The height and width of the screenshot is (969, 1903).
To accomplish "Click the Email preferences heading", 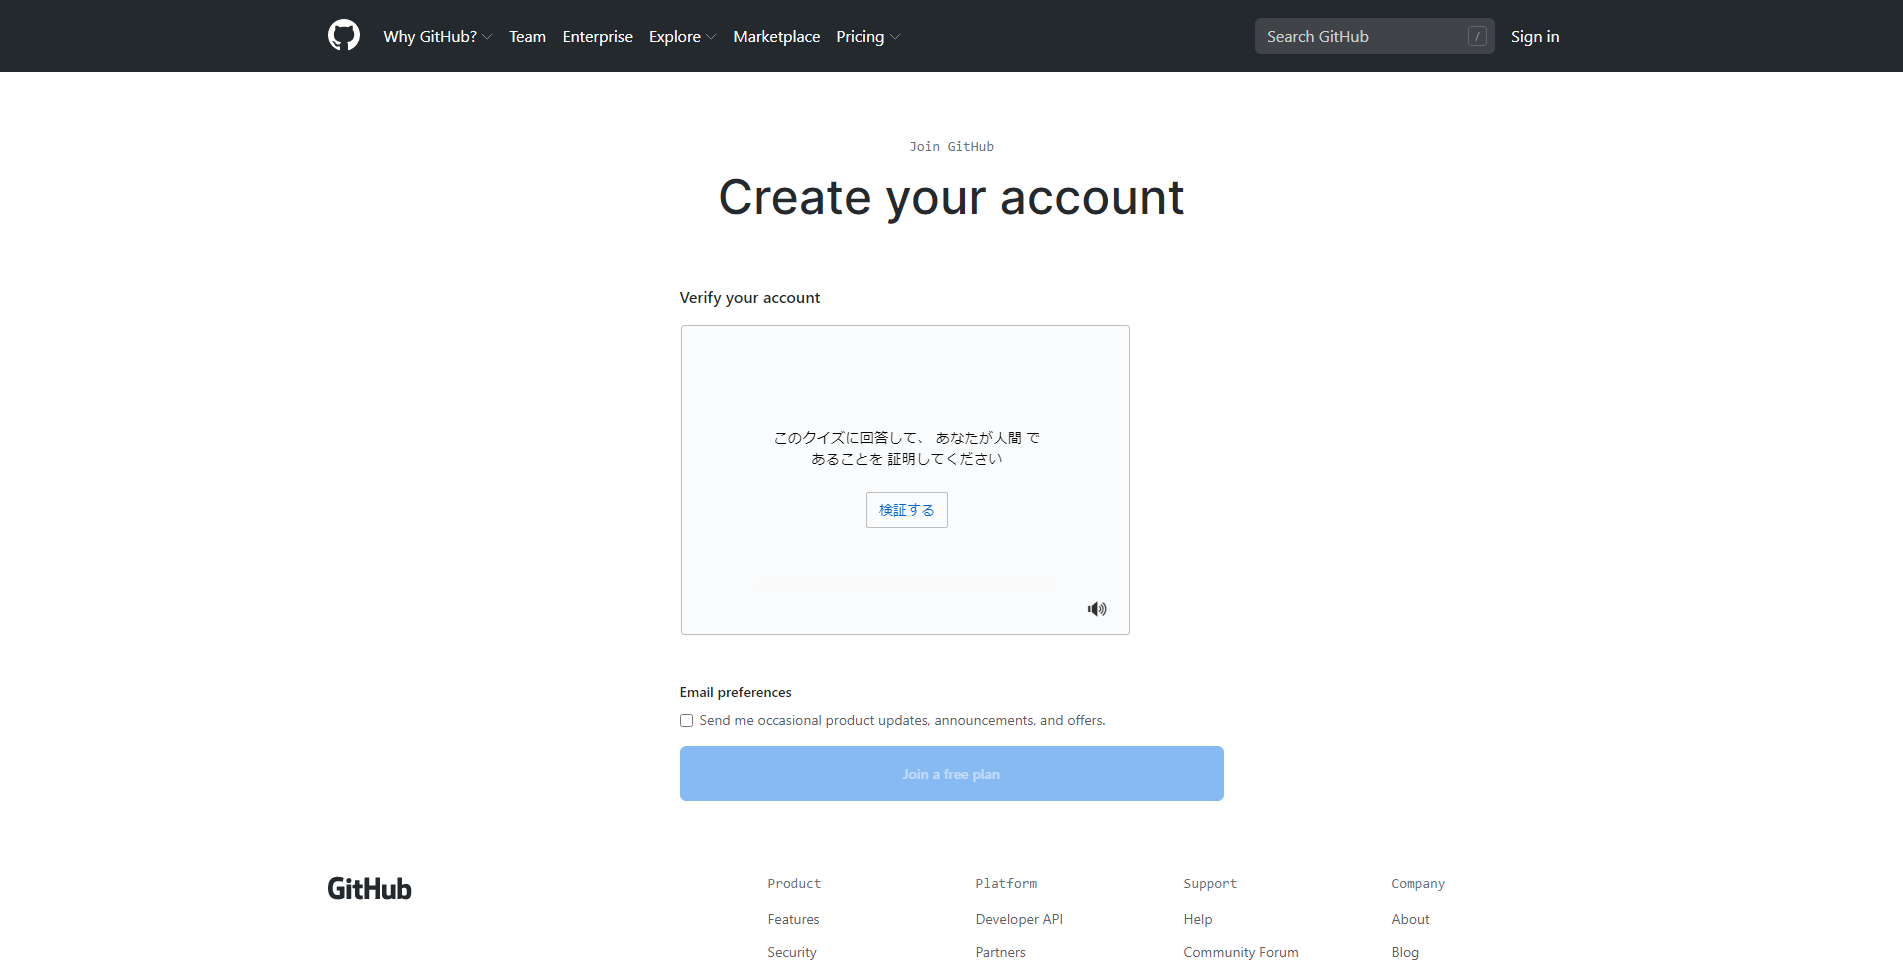I will (x=735, y=692).
